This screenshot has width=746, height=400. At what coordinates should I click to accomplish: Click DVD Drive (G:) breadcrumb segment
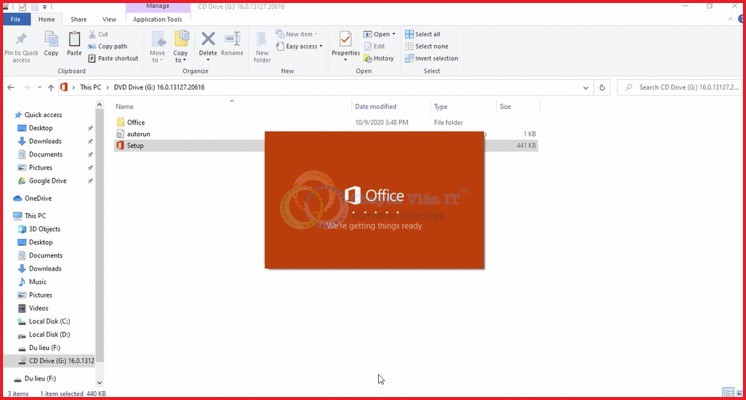159,88
